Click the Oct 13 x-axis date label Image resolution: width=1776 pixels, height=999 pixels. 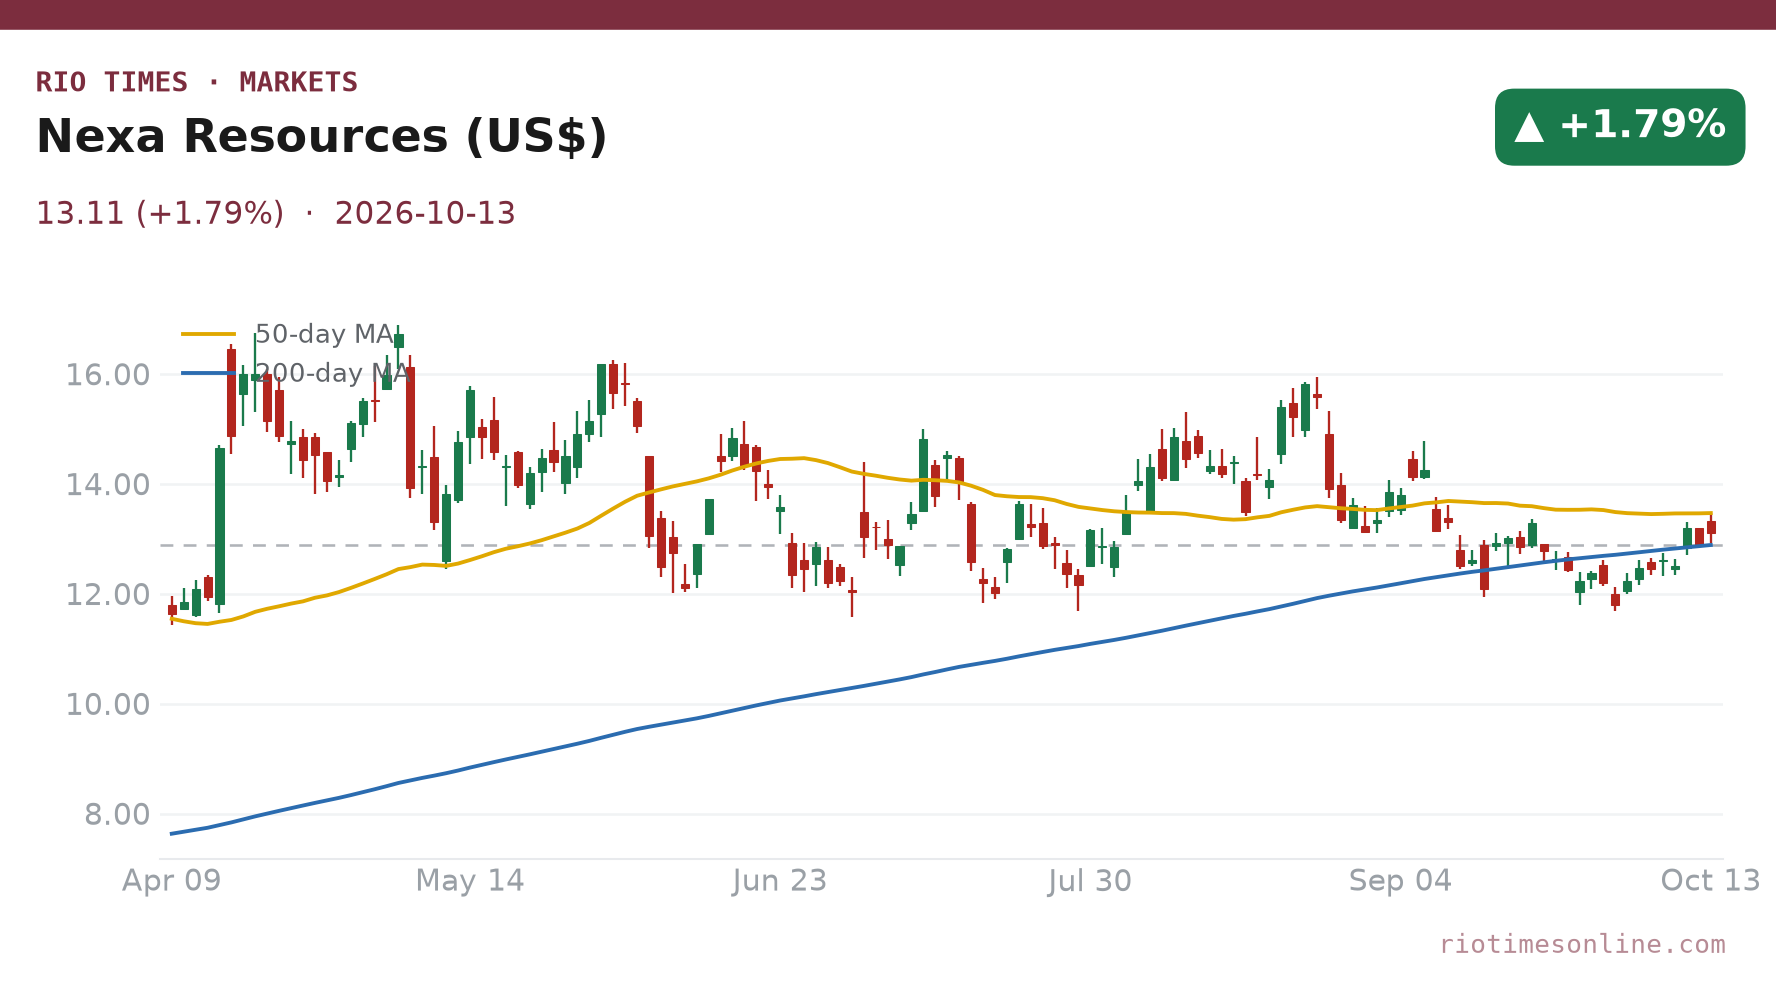[1710, 881]
